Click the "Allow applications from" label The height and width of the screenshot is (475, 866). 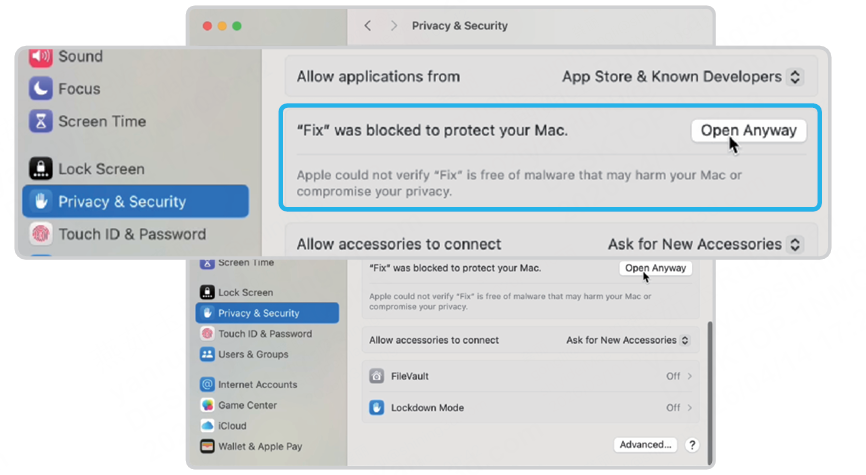[378, 77]
